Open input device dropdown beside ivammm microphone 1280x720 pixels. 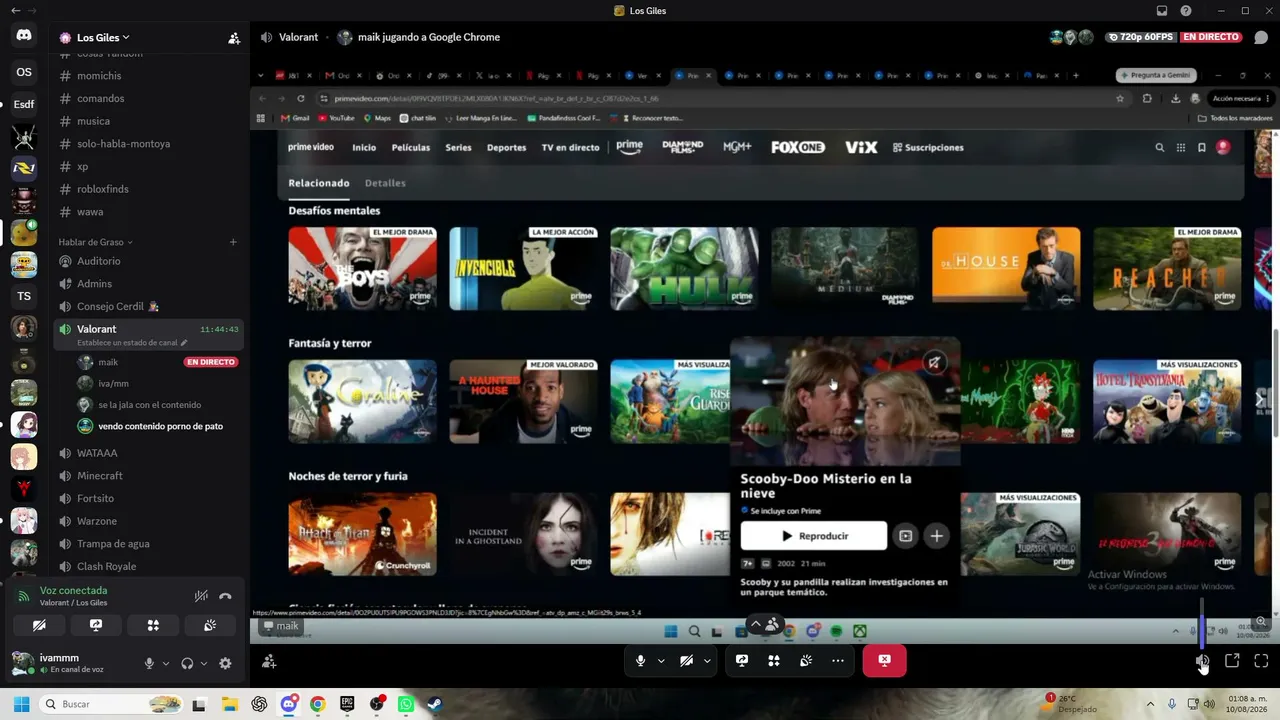[166, 663]
